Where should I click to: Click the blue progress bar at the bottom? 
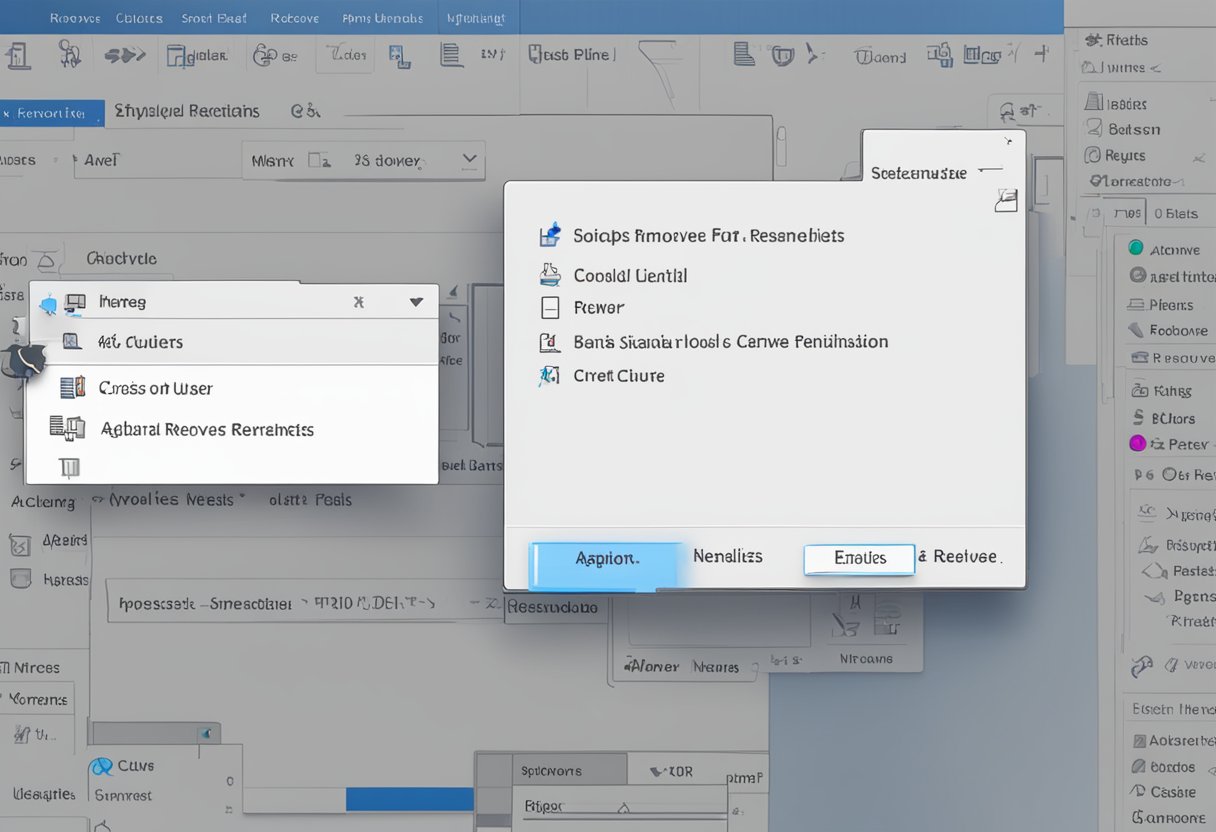point(409,798)
